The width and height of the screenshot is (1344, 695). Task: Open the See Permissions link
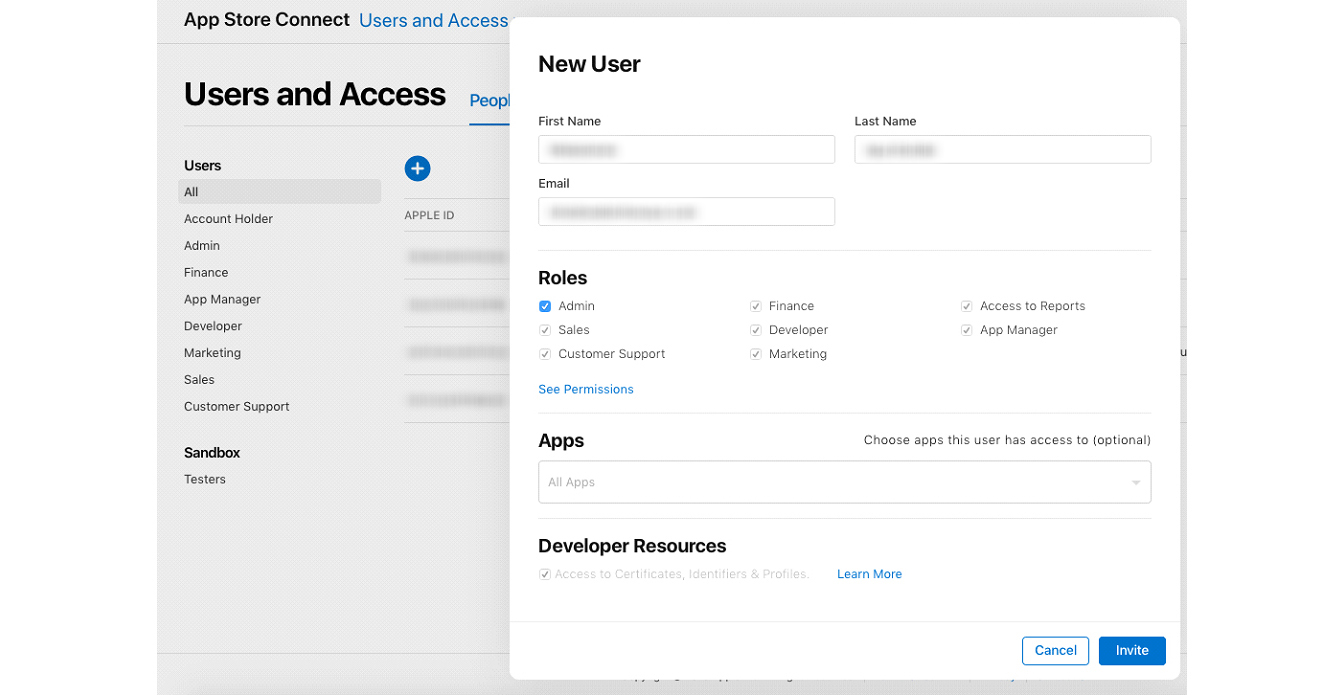point(586,390)
